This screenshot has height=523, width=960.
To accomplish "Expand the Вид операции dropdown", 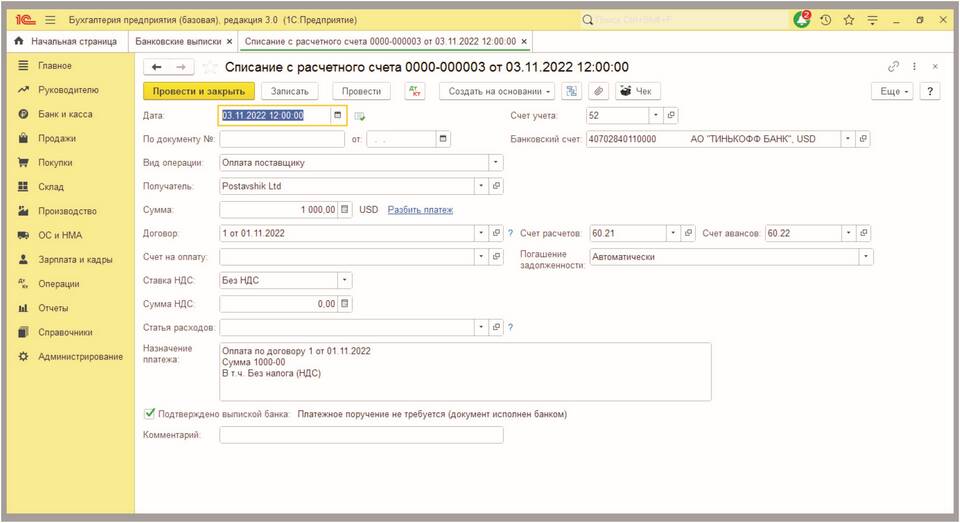I will (496, 162).
